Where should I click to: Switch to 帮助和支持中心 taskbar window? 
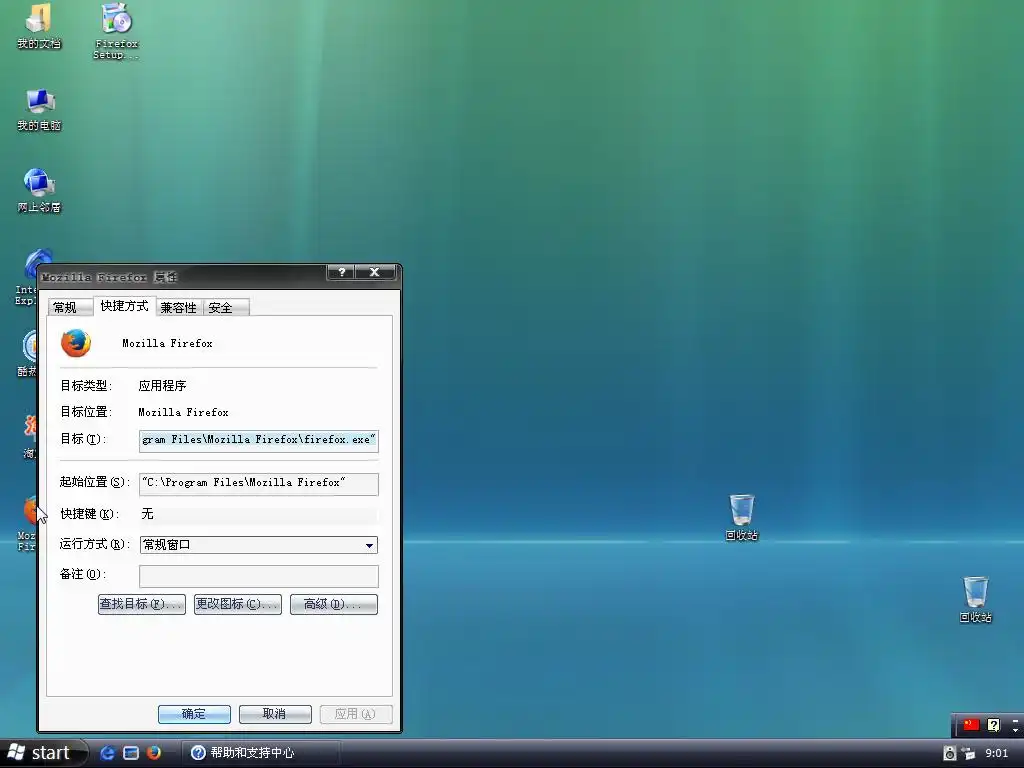click(260, 753)
